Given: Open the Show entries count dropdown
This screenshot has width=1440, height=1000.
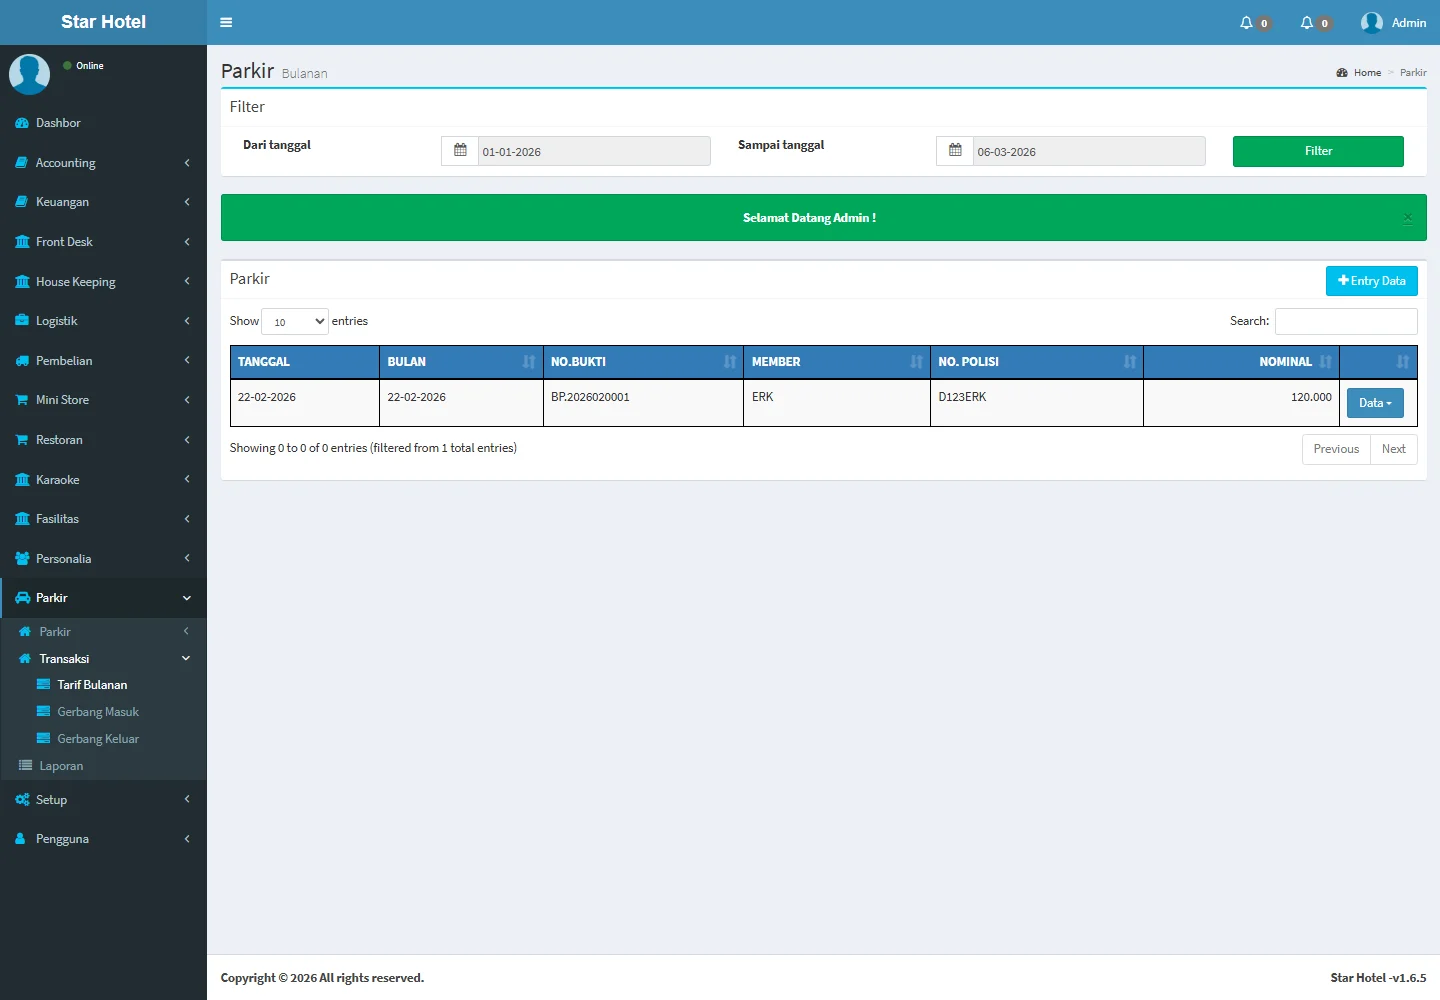Looking at the screenshot, I should (295, 321).
